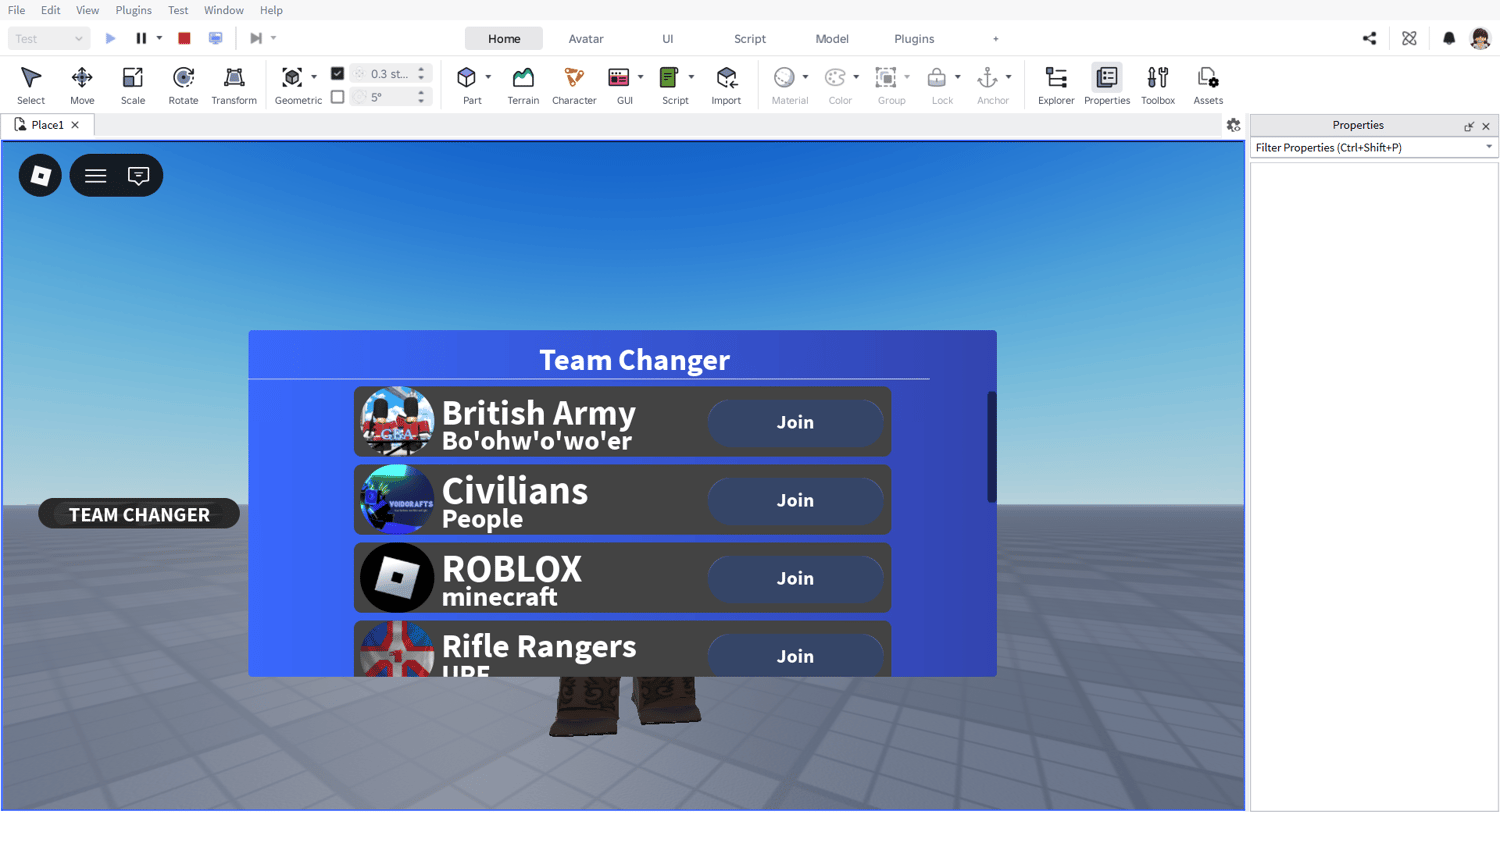Image resolution: width=1500 pixels, height=843 pixels.
Task: Click the share icon
Action: click(x=1369, y=38)
